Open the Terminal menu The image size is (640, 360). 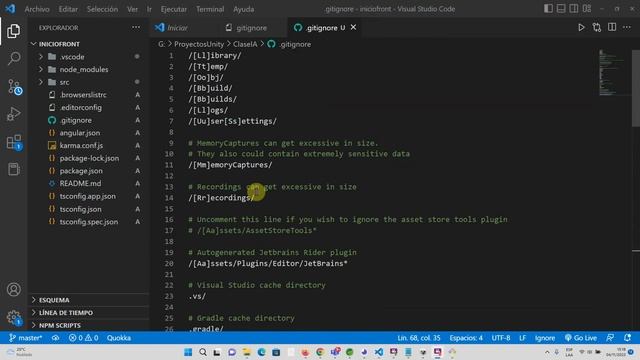tap(210, 9)
